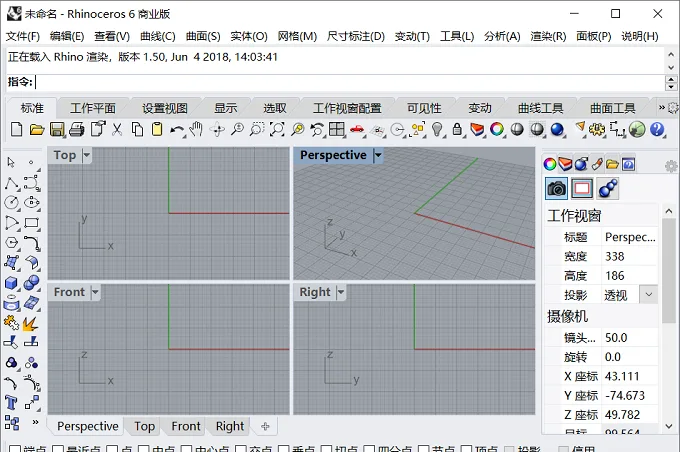Click the toolbar gear options at far right

pyautogui.click(x=673, y=107)
